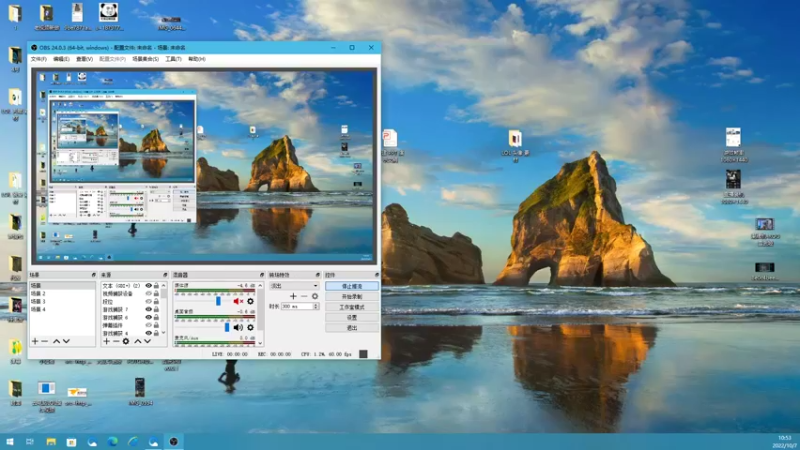Unmute the channel with the red speaker icon

238,302
